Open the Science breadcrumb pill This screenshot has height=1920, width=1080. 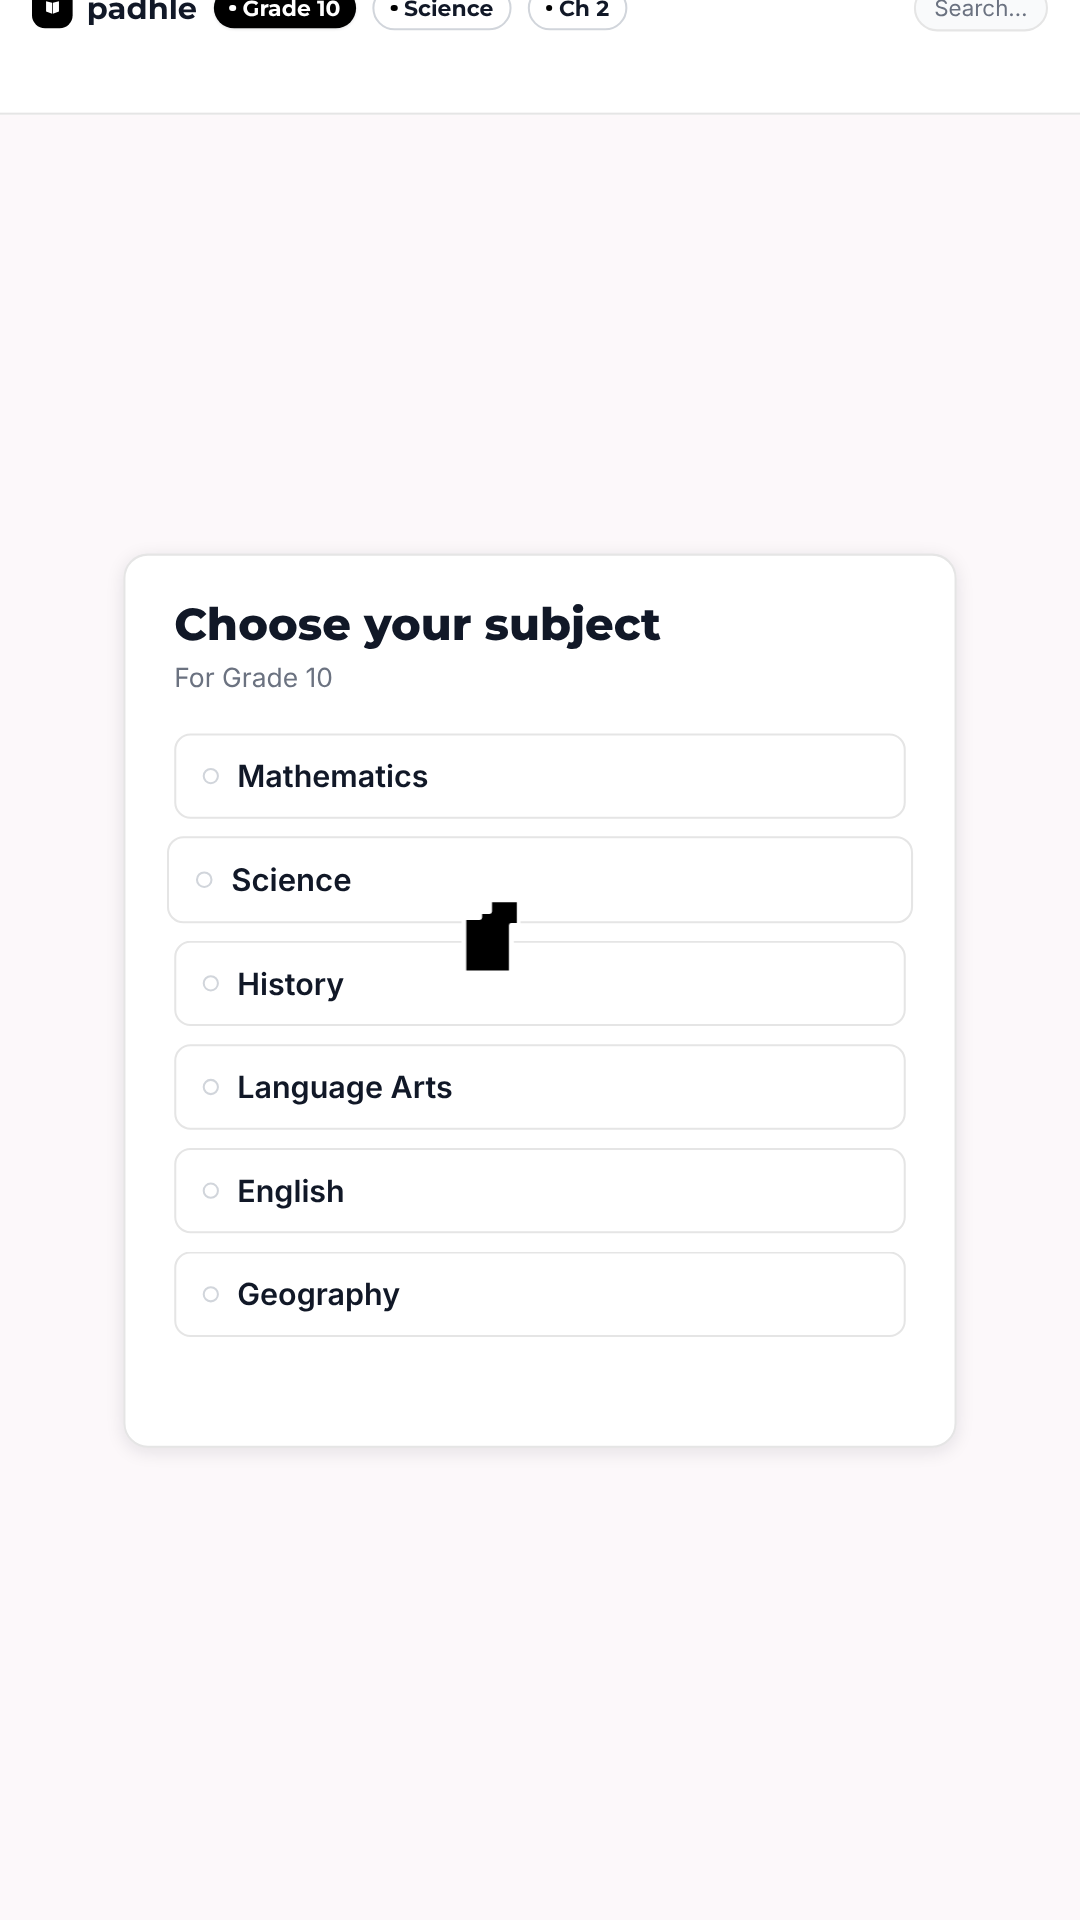pos(442,10)
